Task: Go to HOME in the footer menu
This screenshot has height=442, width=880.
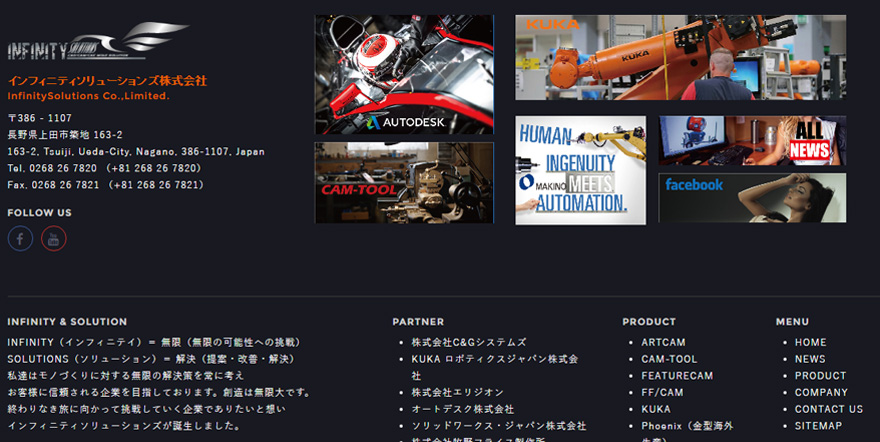Action: coord(810,342)
